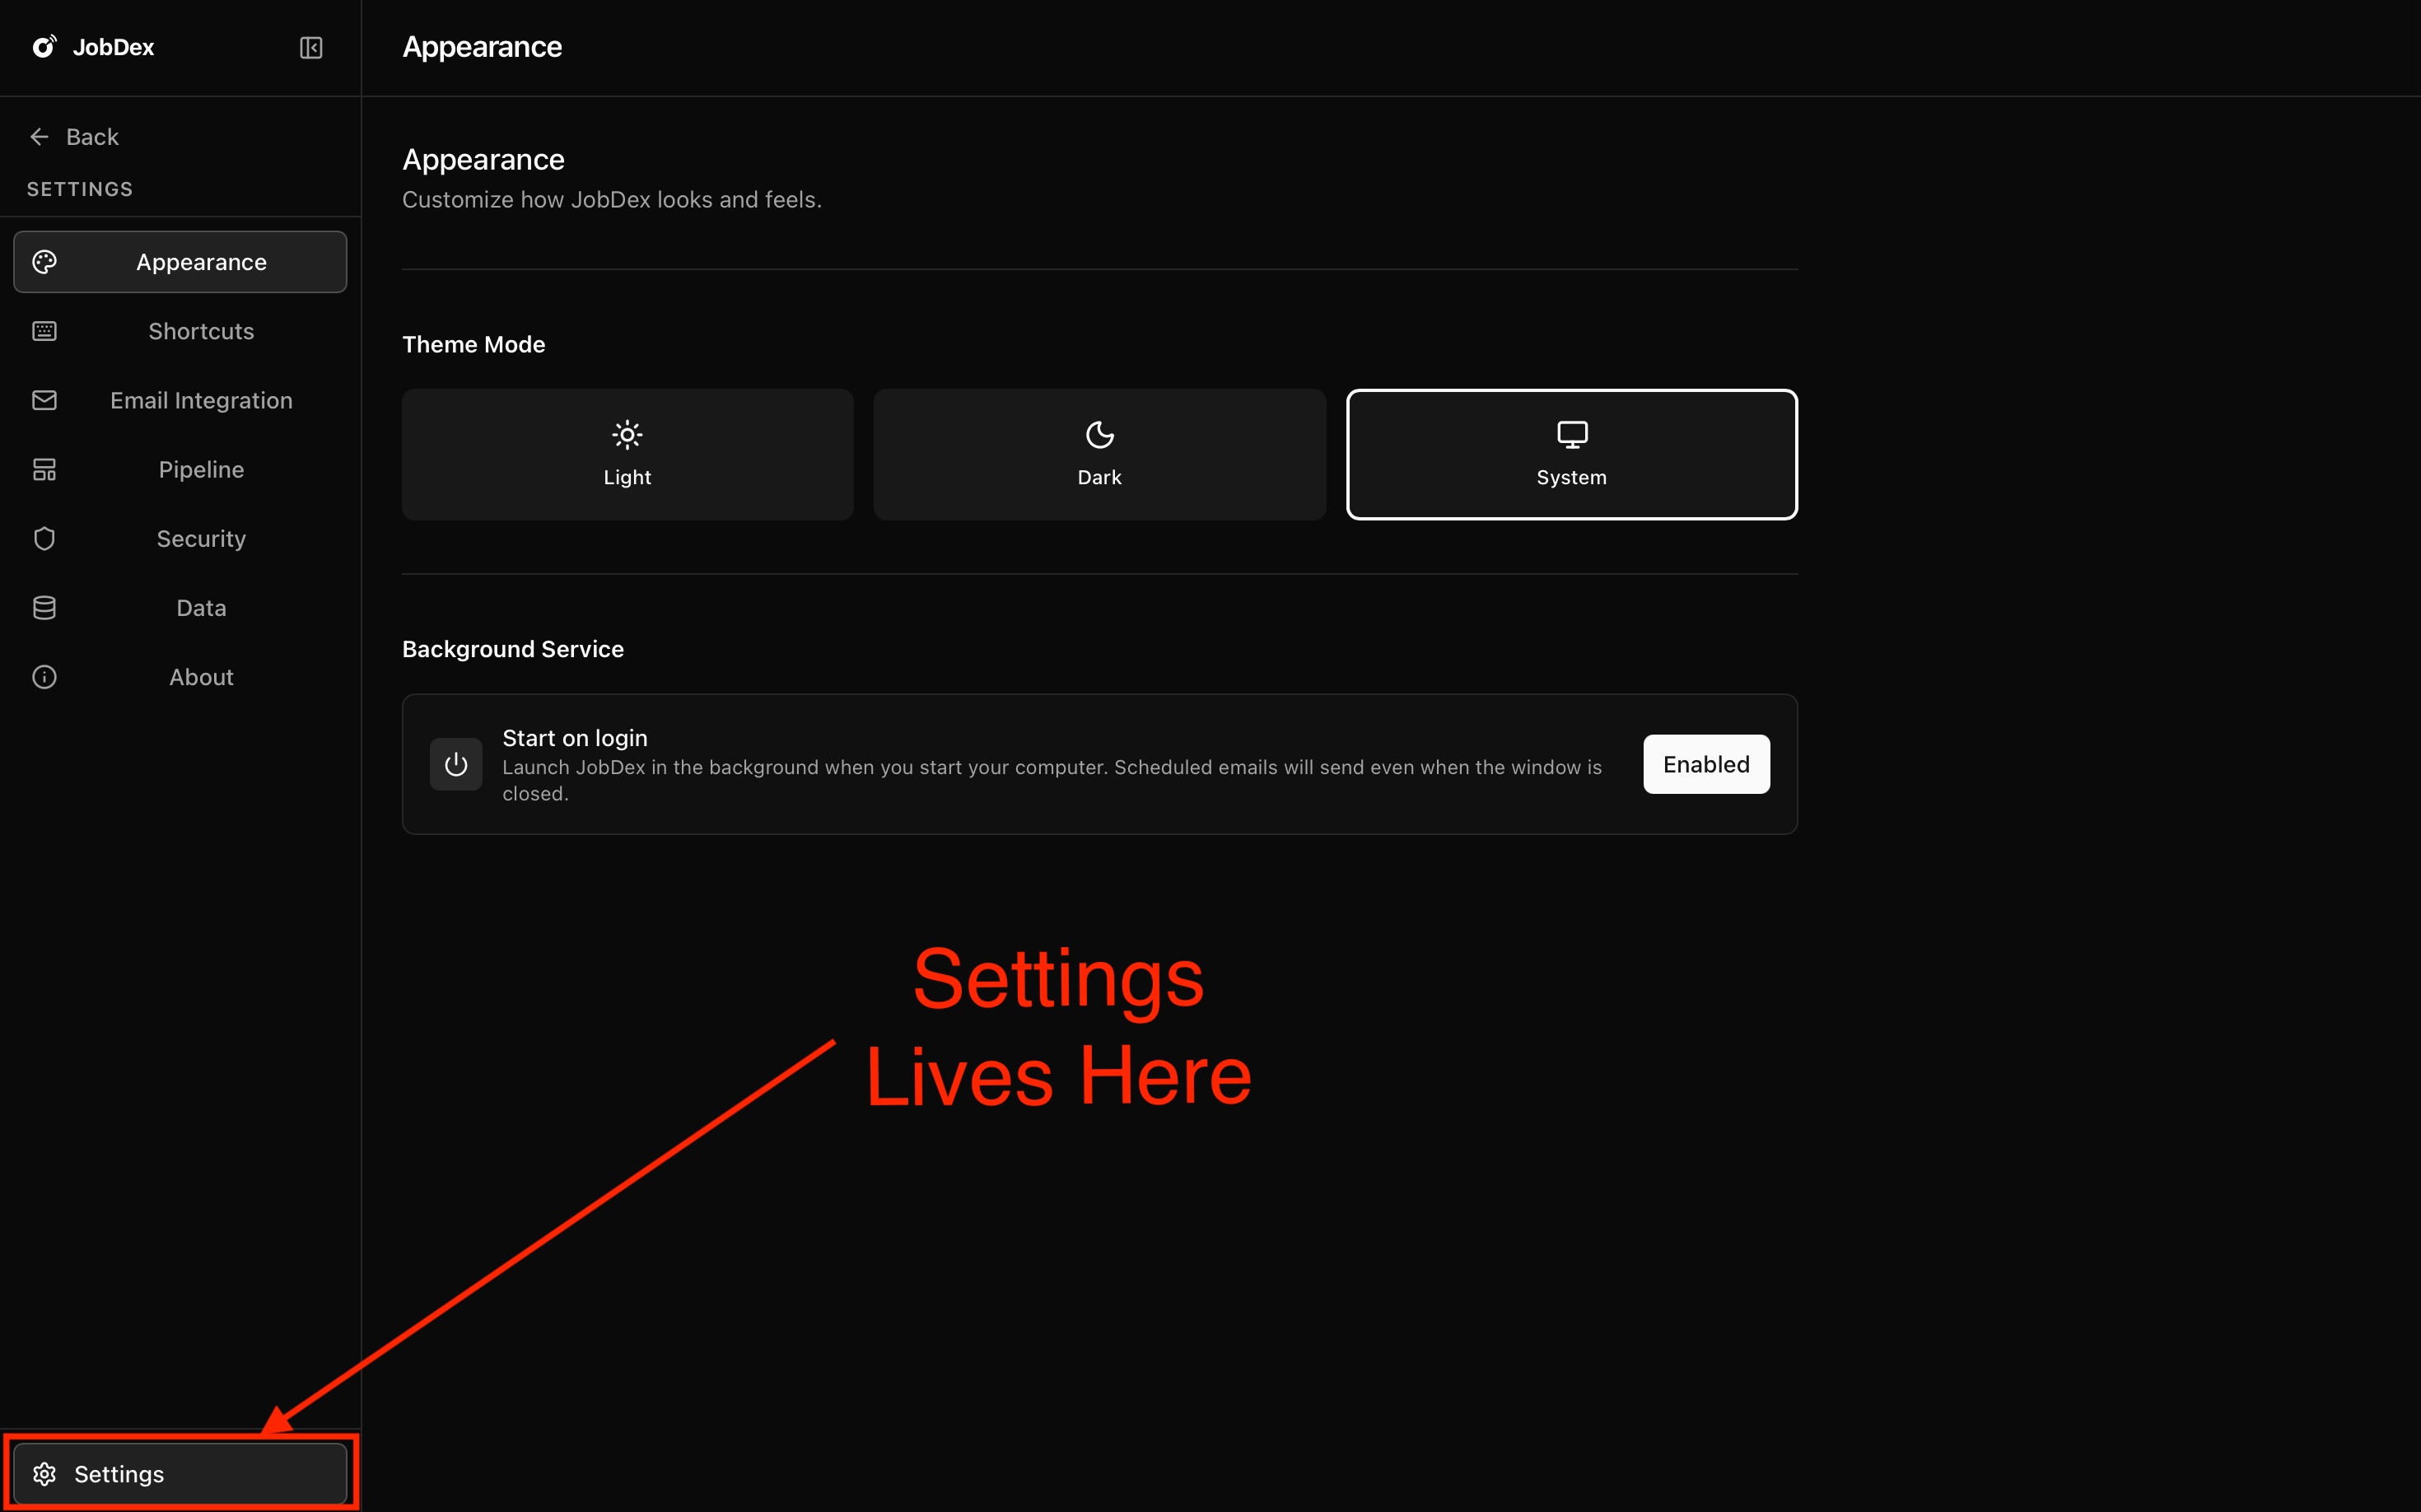The width and height of the screenshot is (2421, 1512).
Task: Click the sun icon for Light theme
Action: 627,434
